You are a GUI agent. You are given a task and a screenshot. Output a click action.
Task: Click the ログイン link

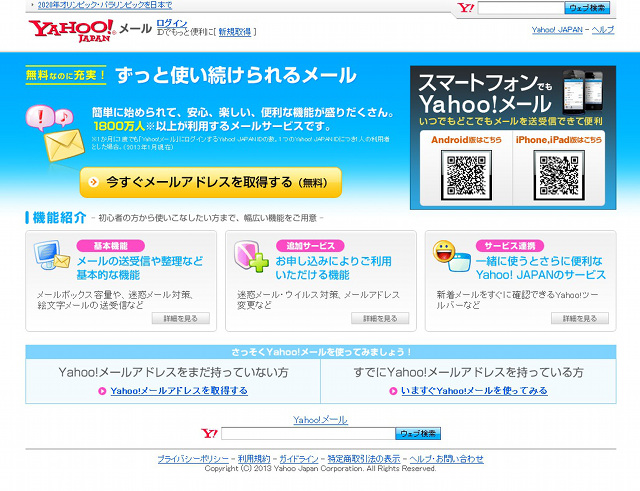pos(172,23)
